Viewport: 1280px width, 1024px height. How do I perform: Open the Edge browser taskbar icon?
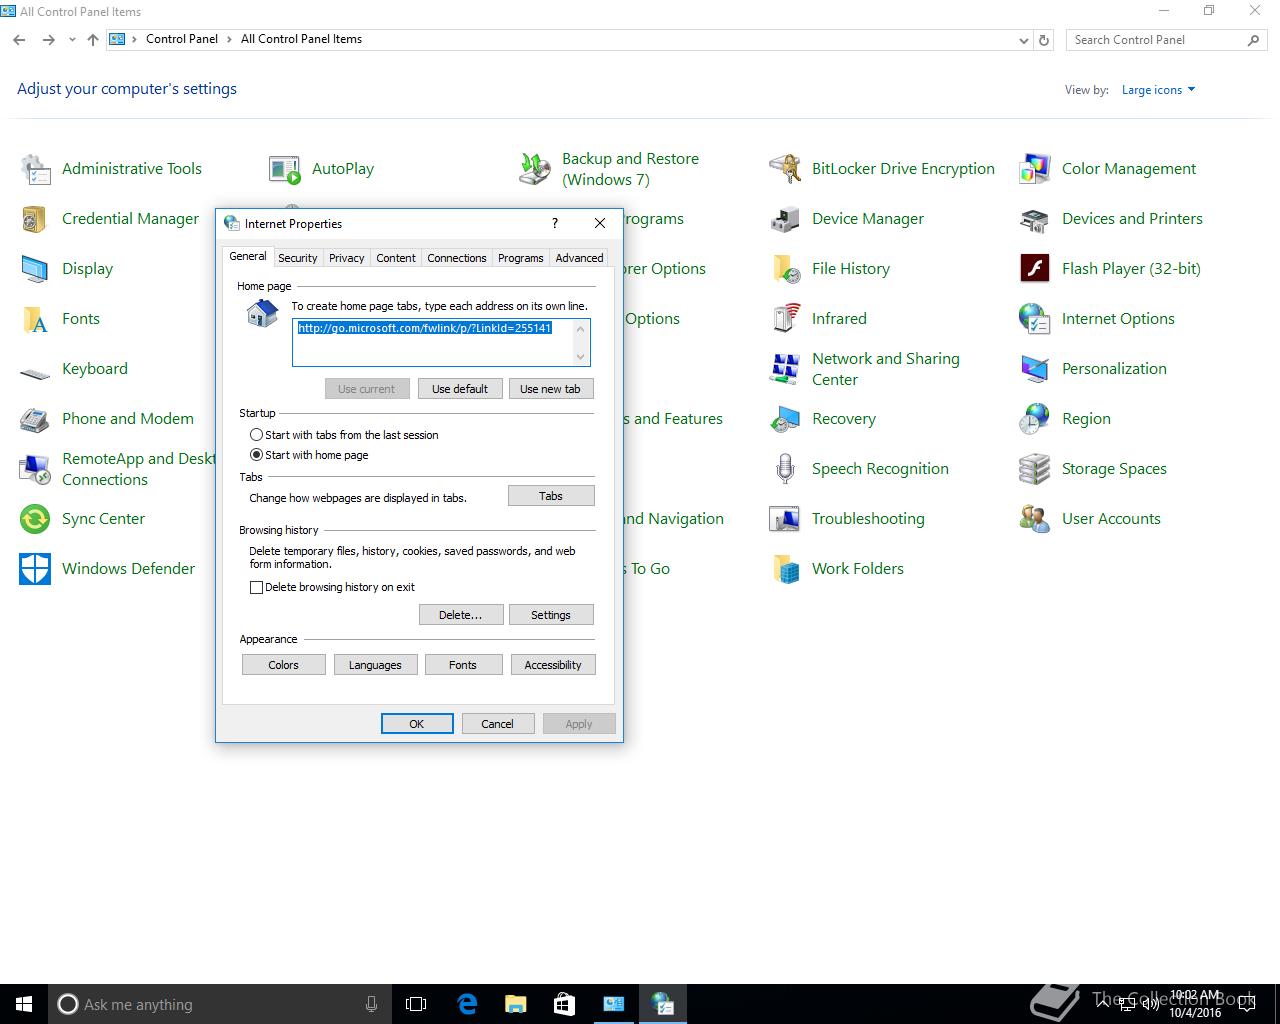click(x=467, y=1004)
